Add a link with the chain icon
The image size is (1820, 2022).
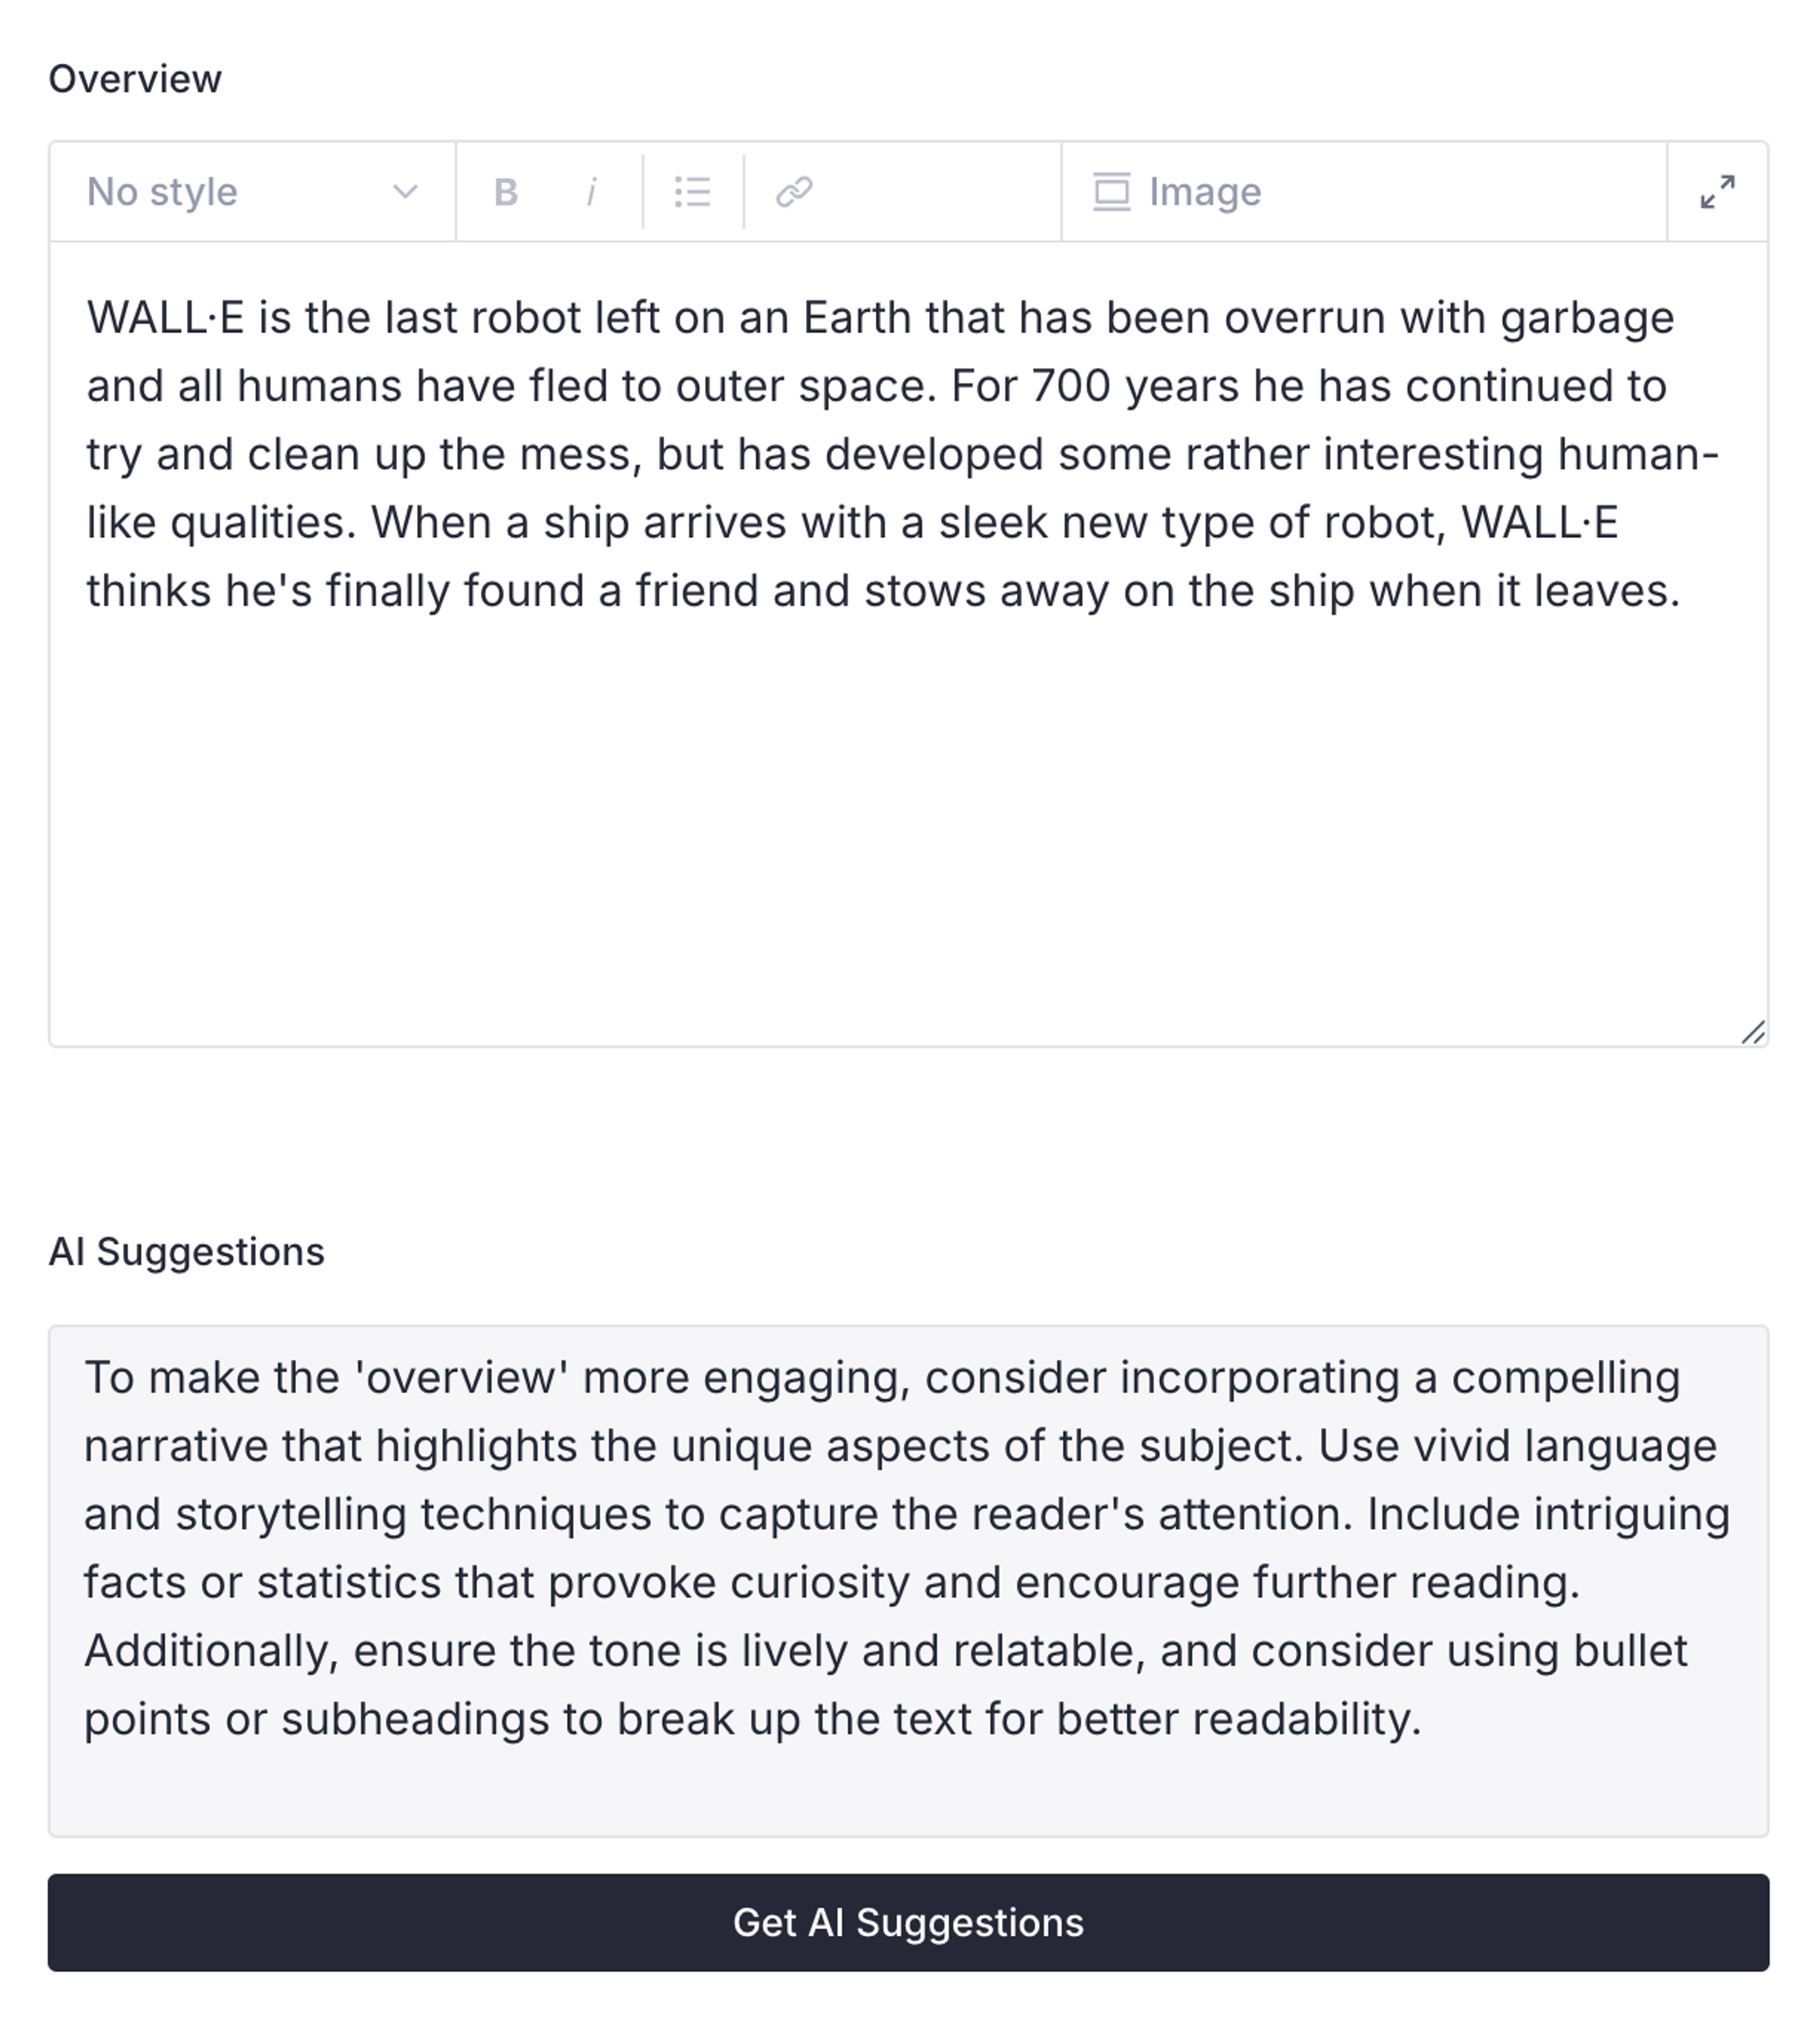[x=794, y=191]
